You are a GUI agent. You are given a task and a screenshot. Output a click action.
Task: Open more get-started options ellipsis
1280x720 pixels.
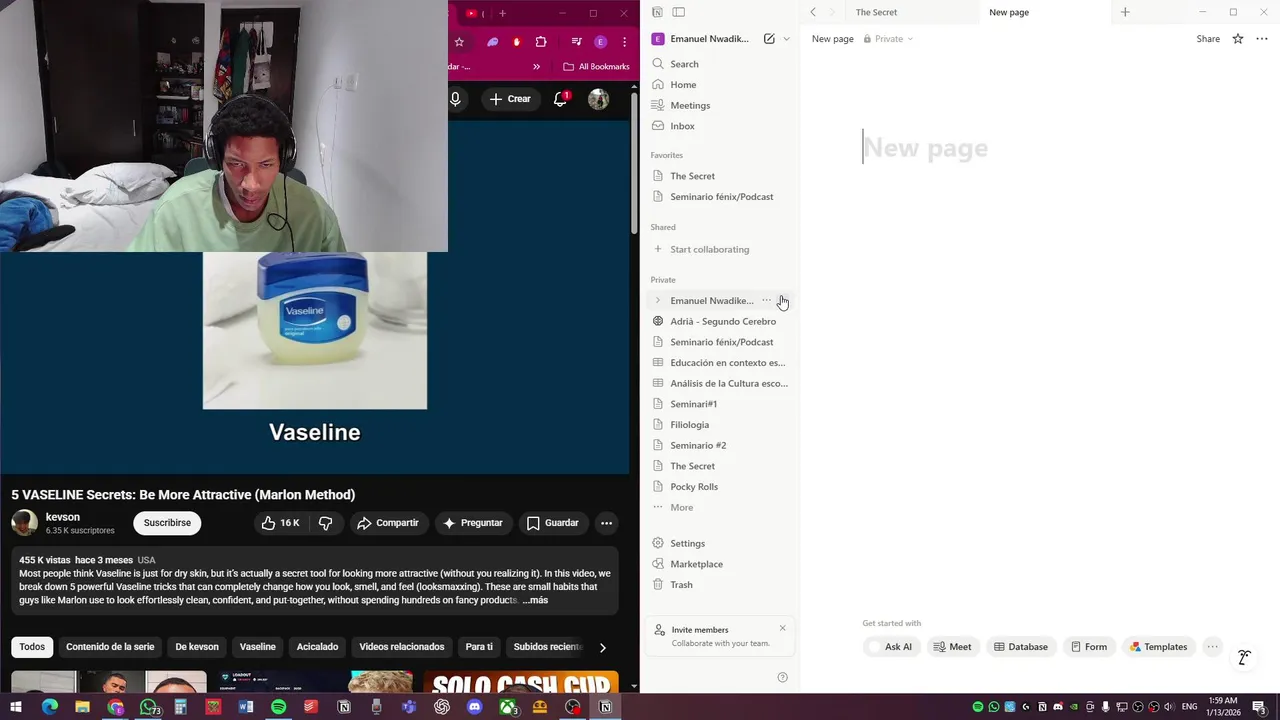[x=1212, y=647]
